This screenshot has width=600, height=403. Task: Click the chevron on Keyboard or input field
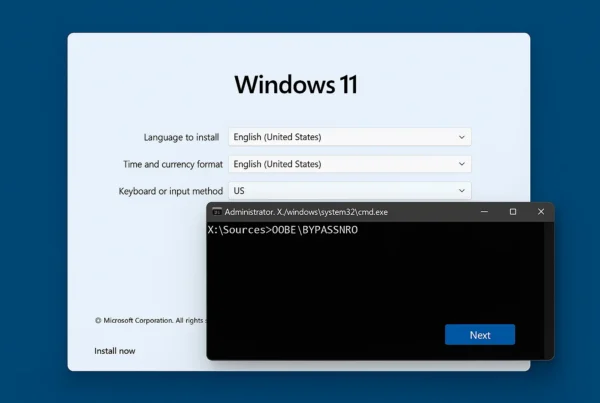(461, 190)
